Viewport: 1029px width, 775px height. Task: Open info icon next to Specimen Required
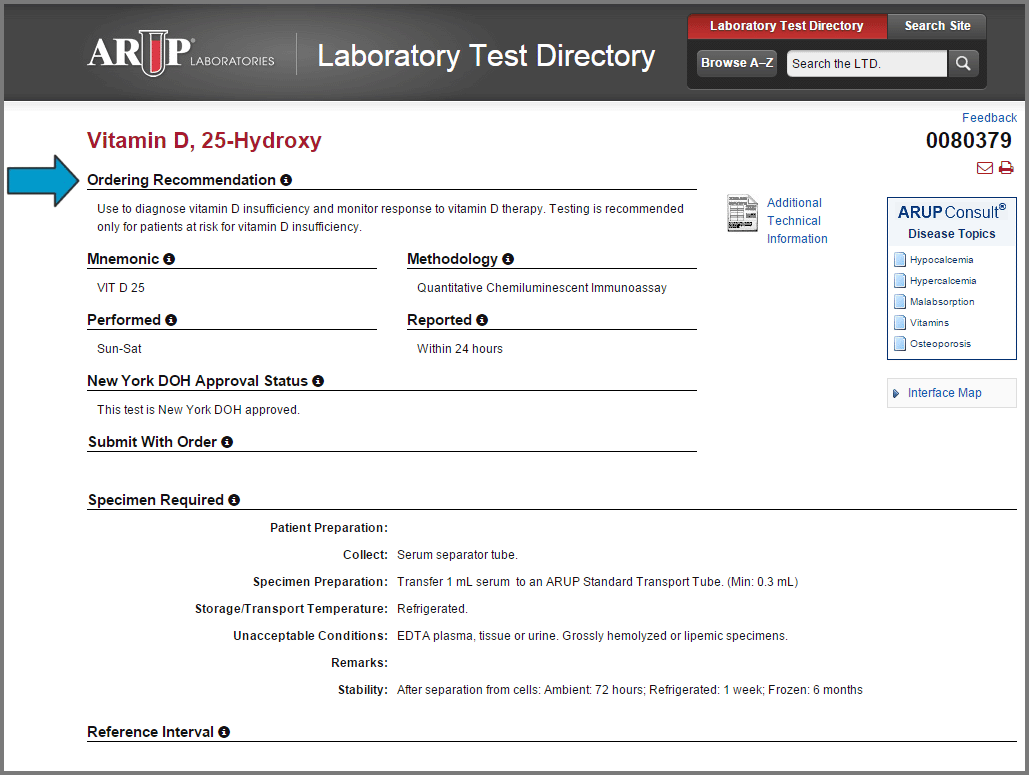234,500
